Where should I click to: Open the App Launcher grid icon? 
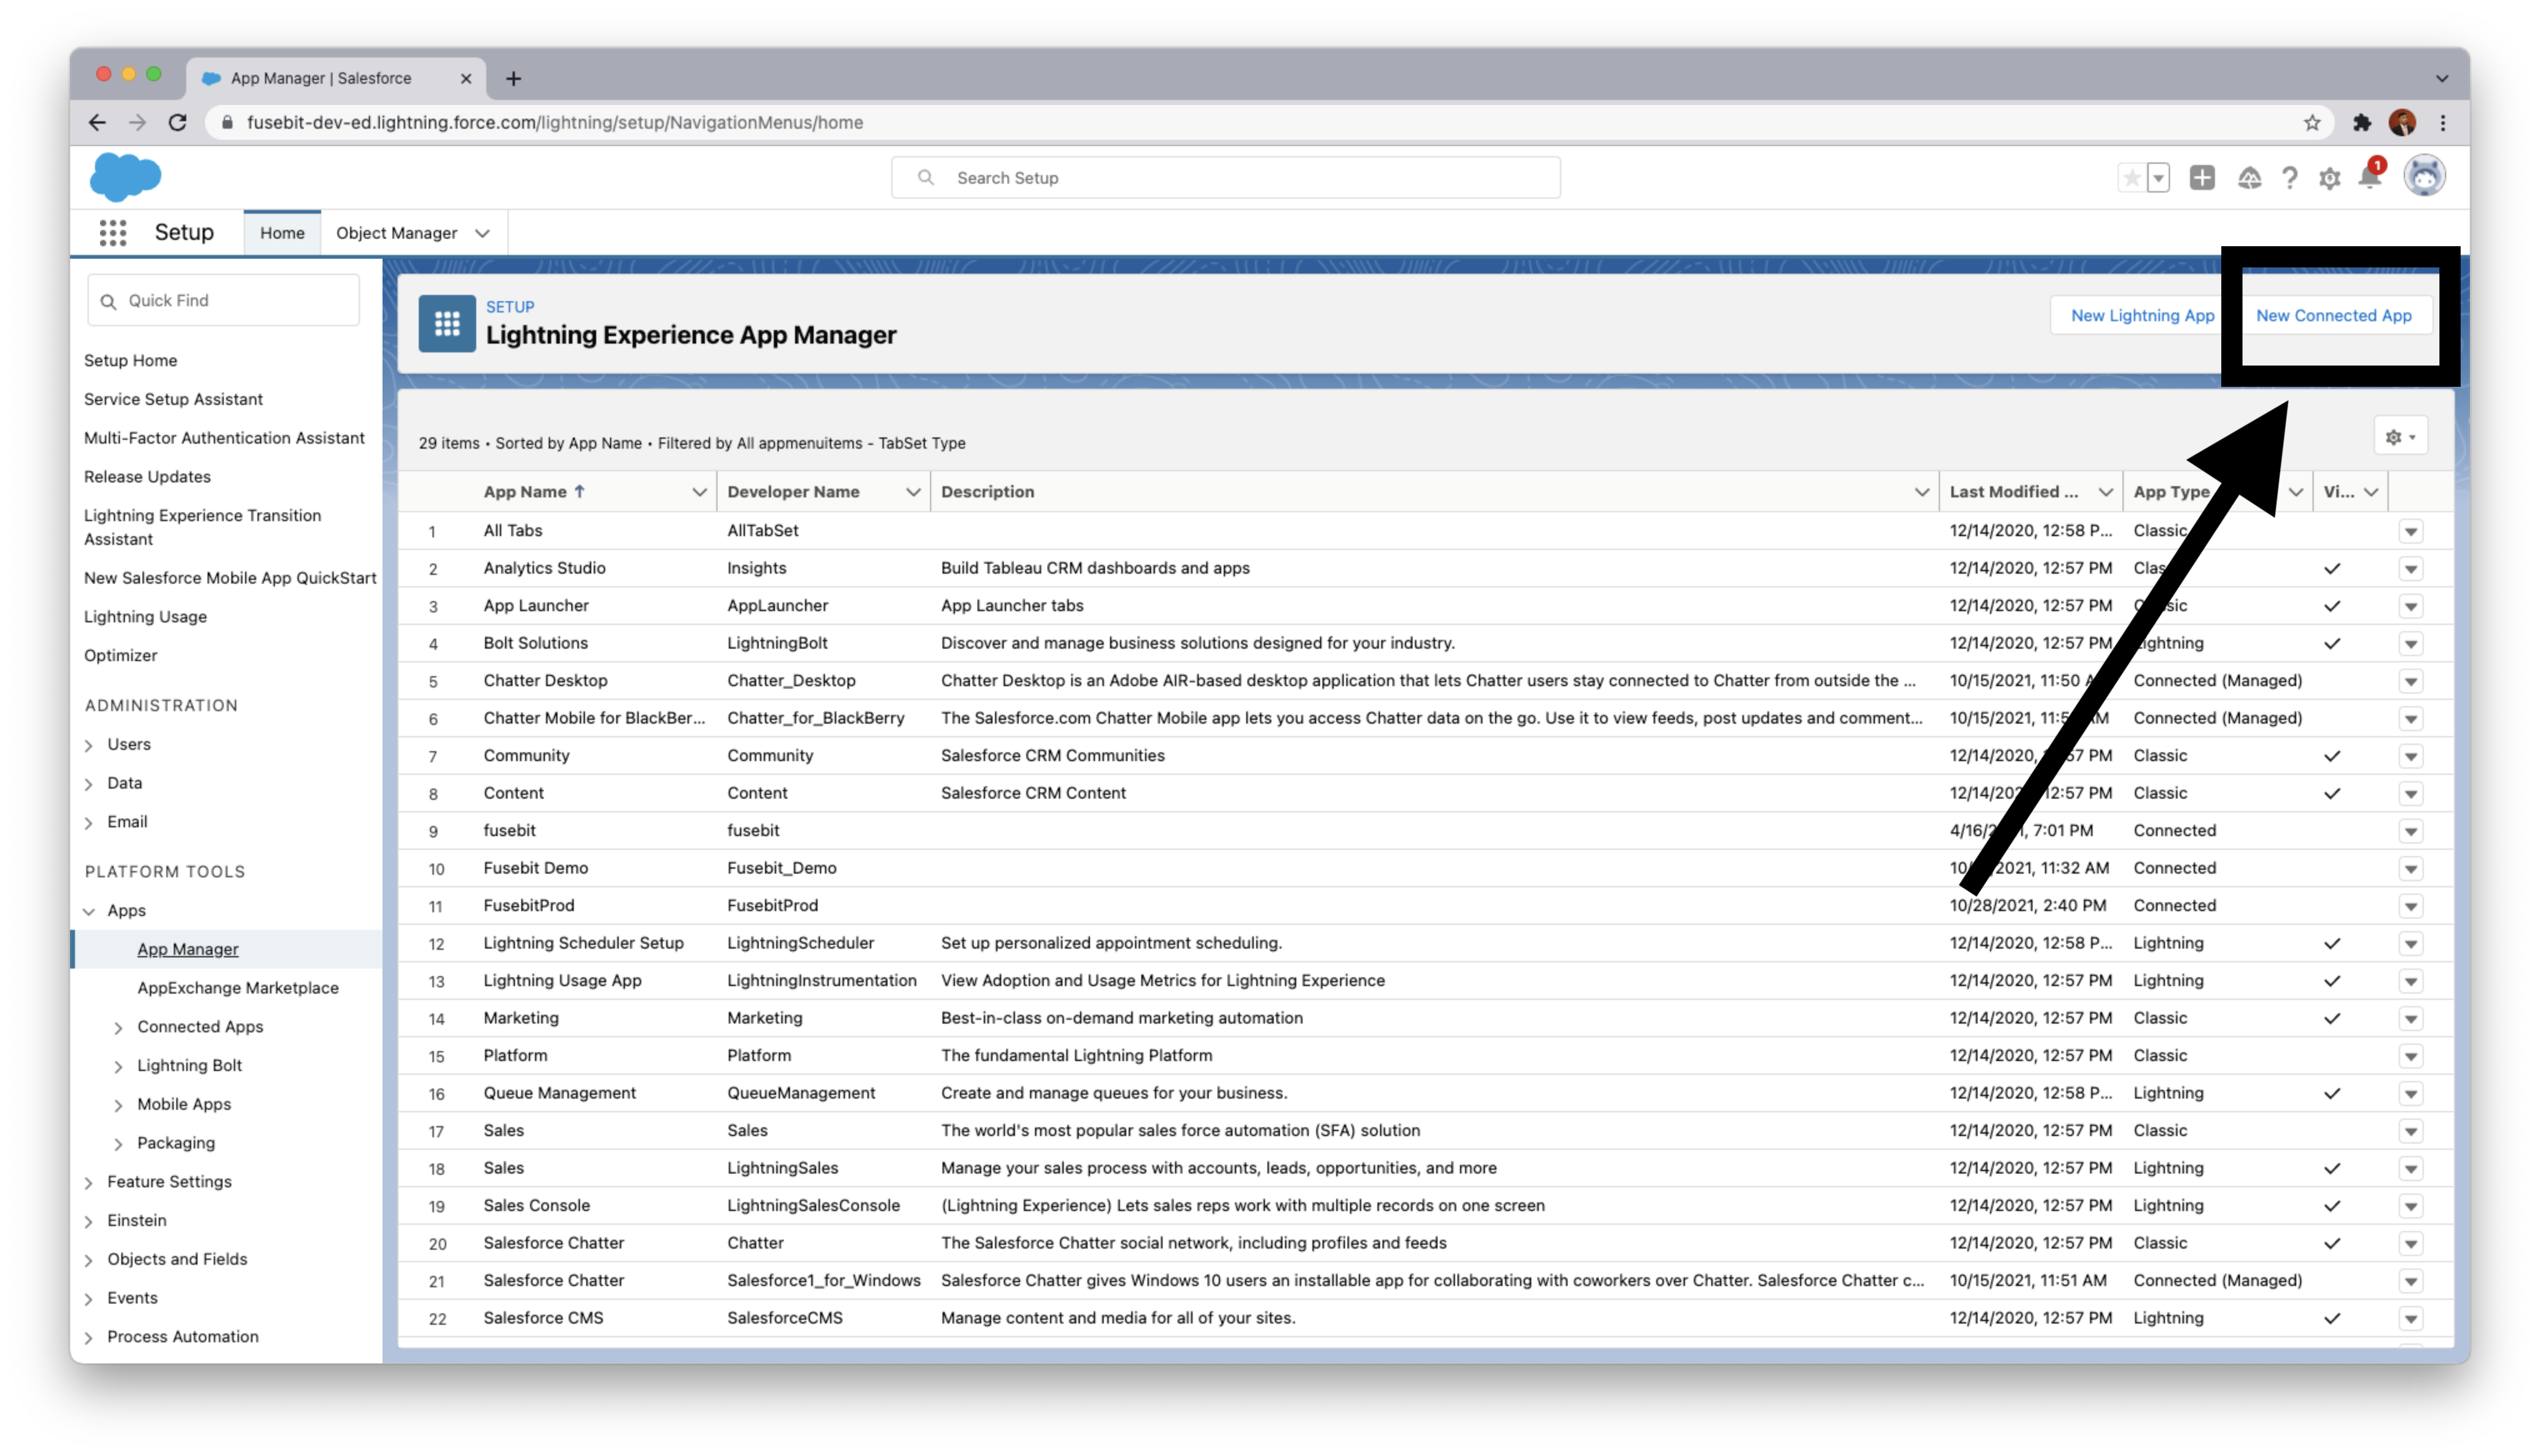point(113,233)
